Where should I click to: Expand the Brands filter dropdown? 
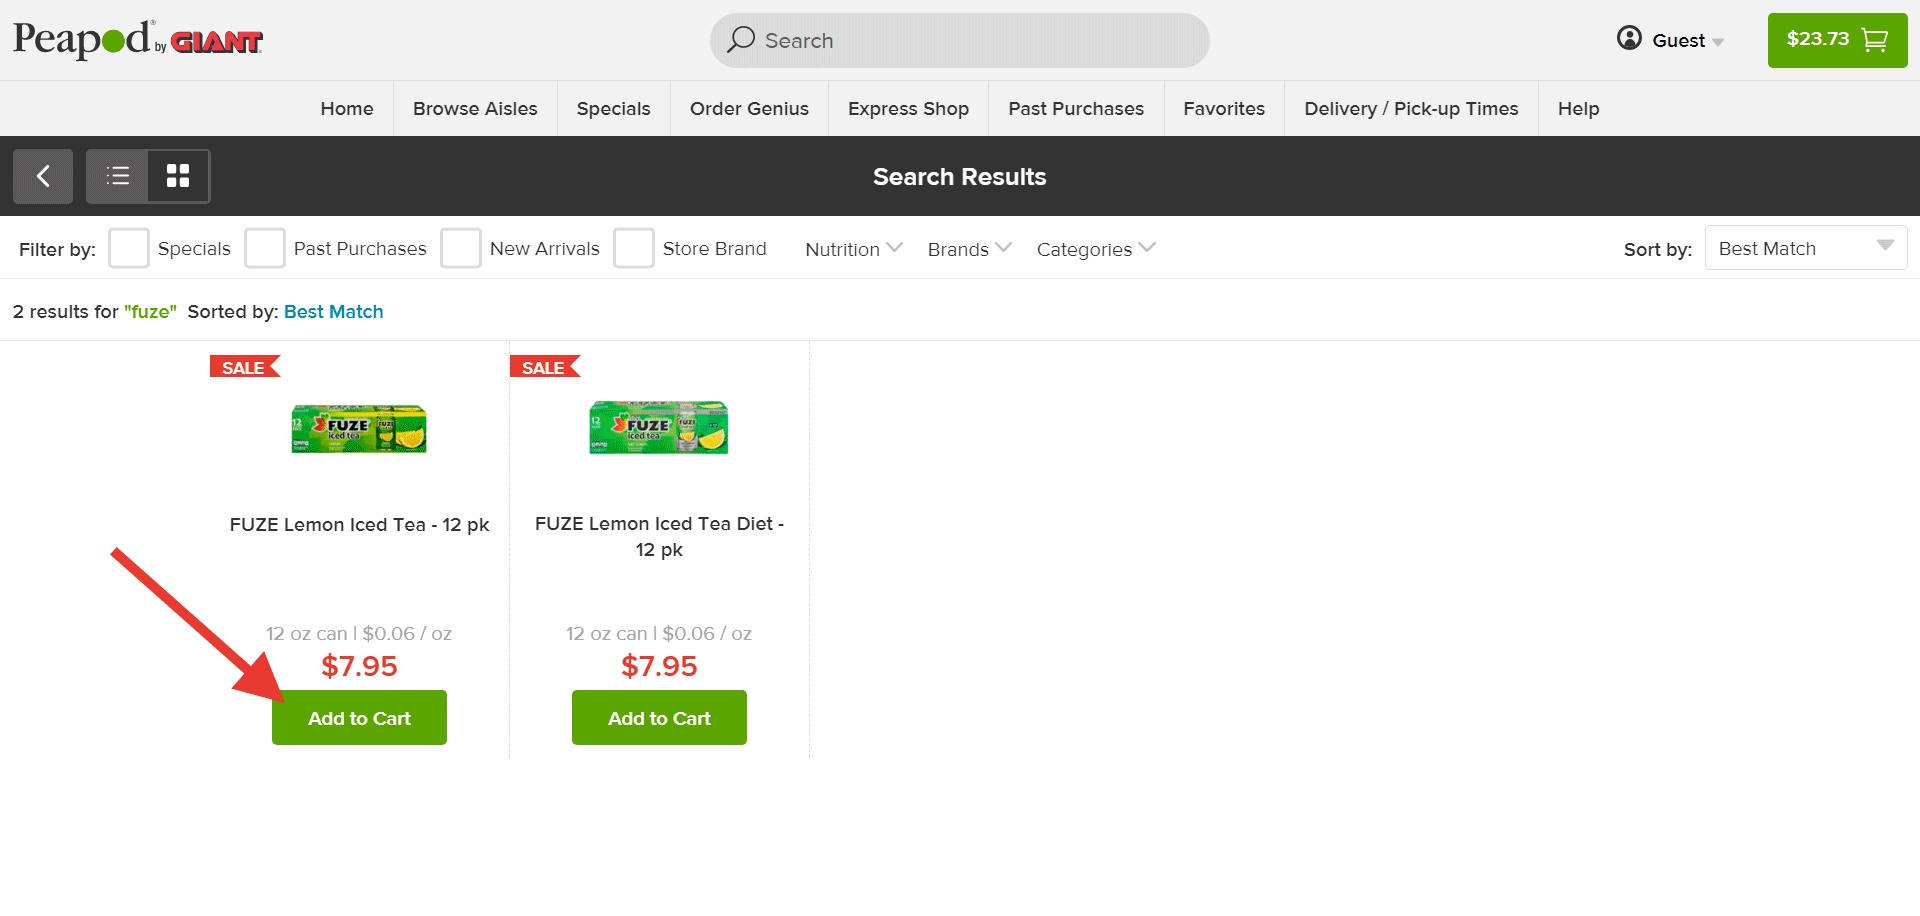point(969,249)
